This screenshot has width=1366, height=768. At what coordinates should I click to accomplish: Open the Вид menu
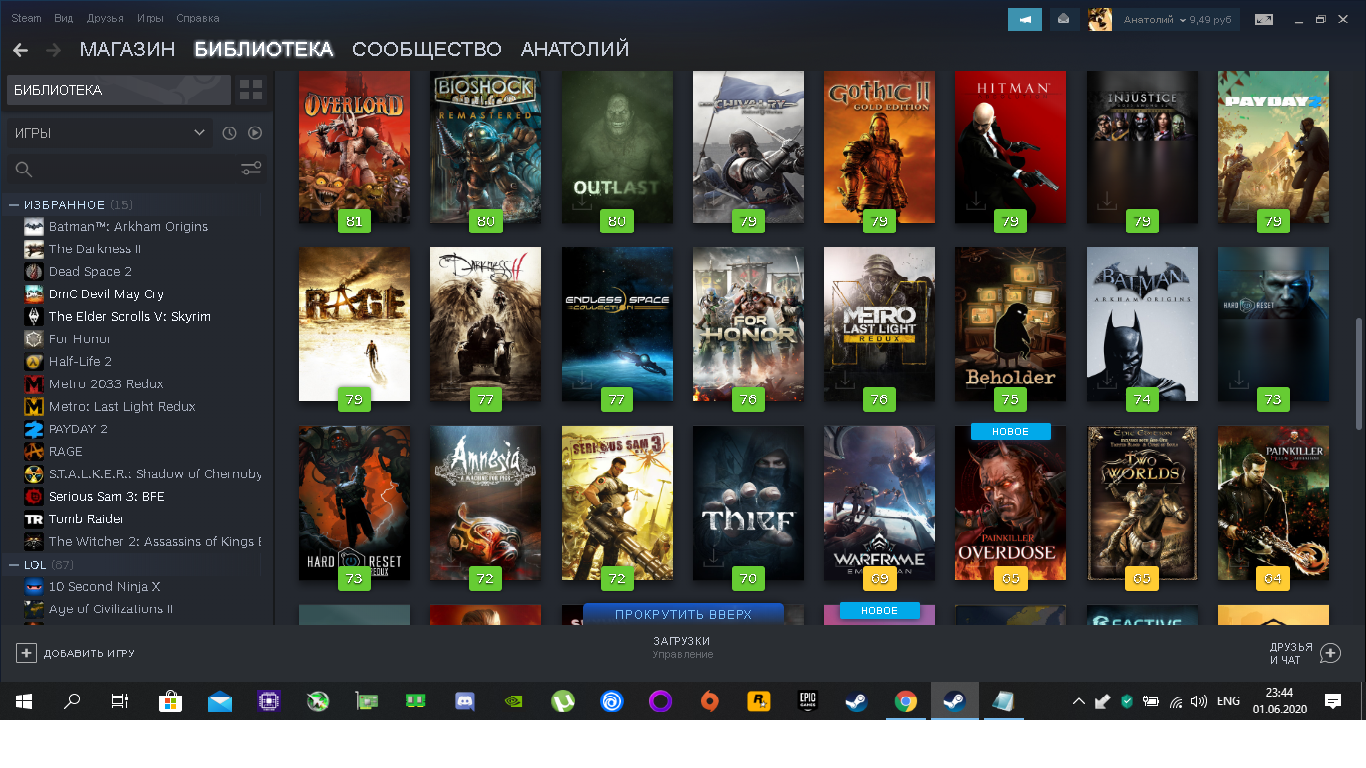pos(64,19)
